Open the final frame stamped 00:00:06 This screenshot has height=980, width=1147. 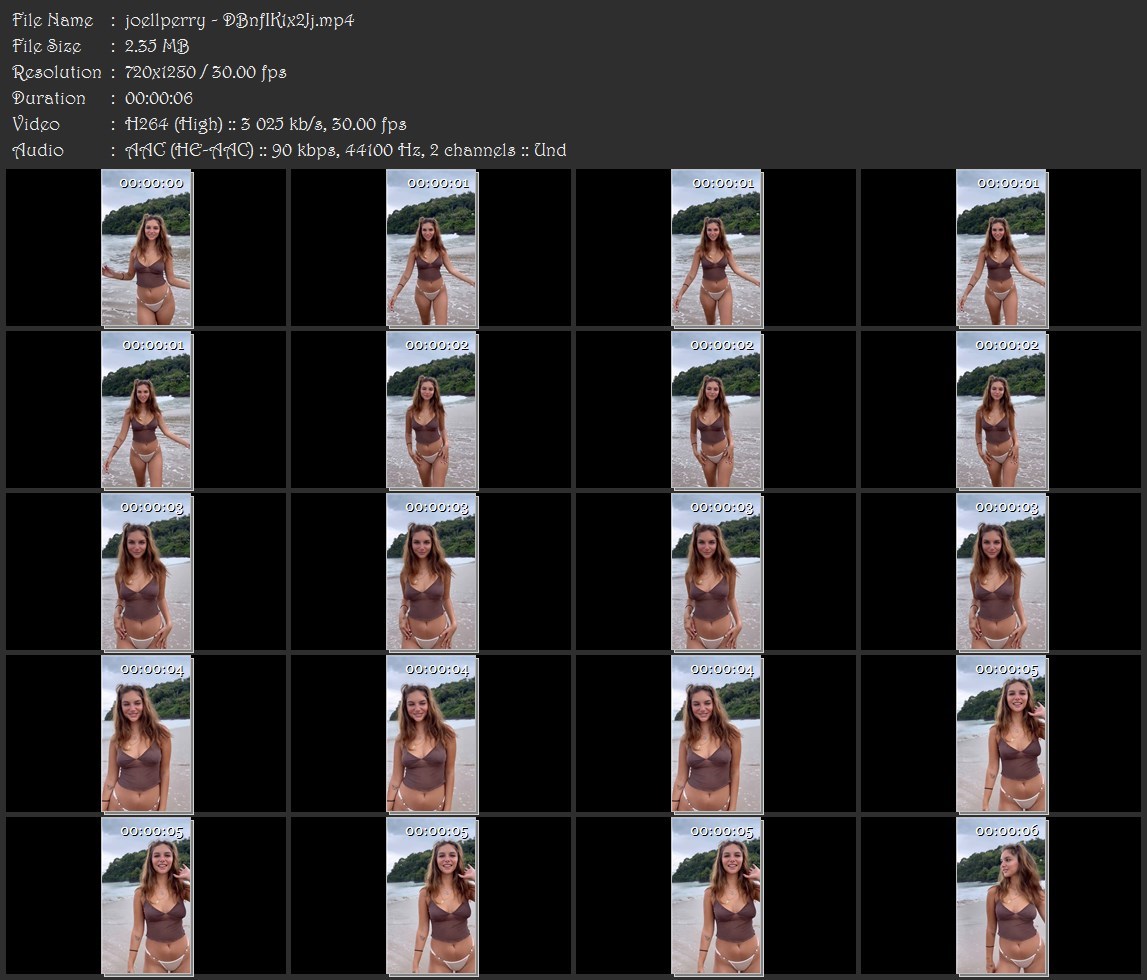click(1001, 896)
